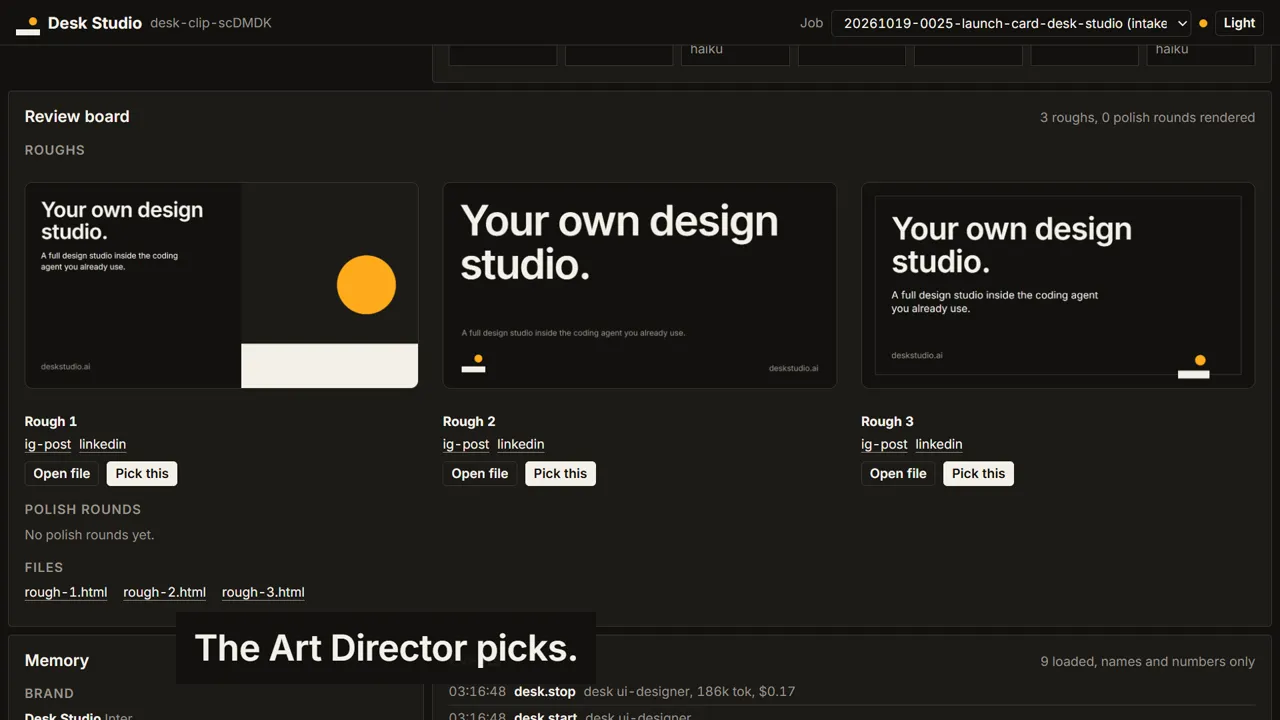The width and height of the screenshot is (1280, 720).
Task: Click 'No polish rounds yet.' text
Action: (x=90, y=535)
